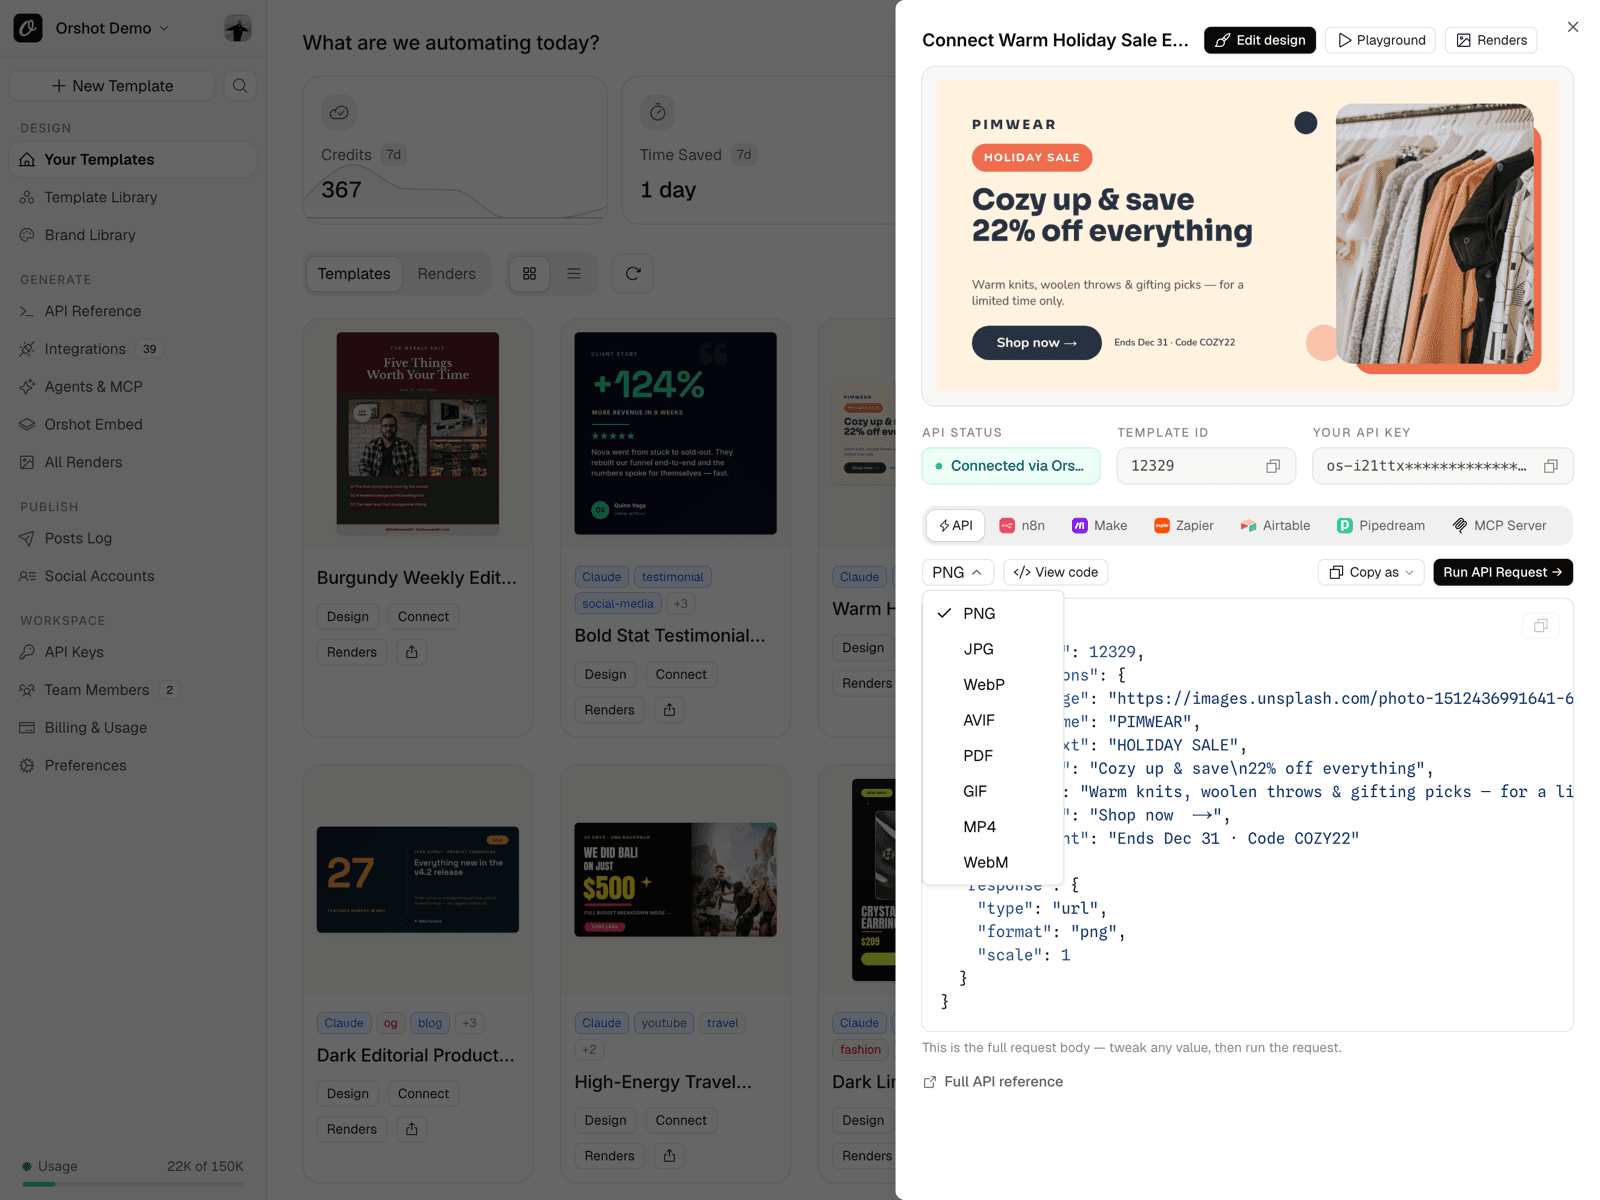Screen dimensions: 1600x1200
Task: Open the Pimwear holiday sale preview image
Action: tap(1247, 236)
